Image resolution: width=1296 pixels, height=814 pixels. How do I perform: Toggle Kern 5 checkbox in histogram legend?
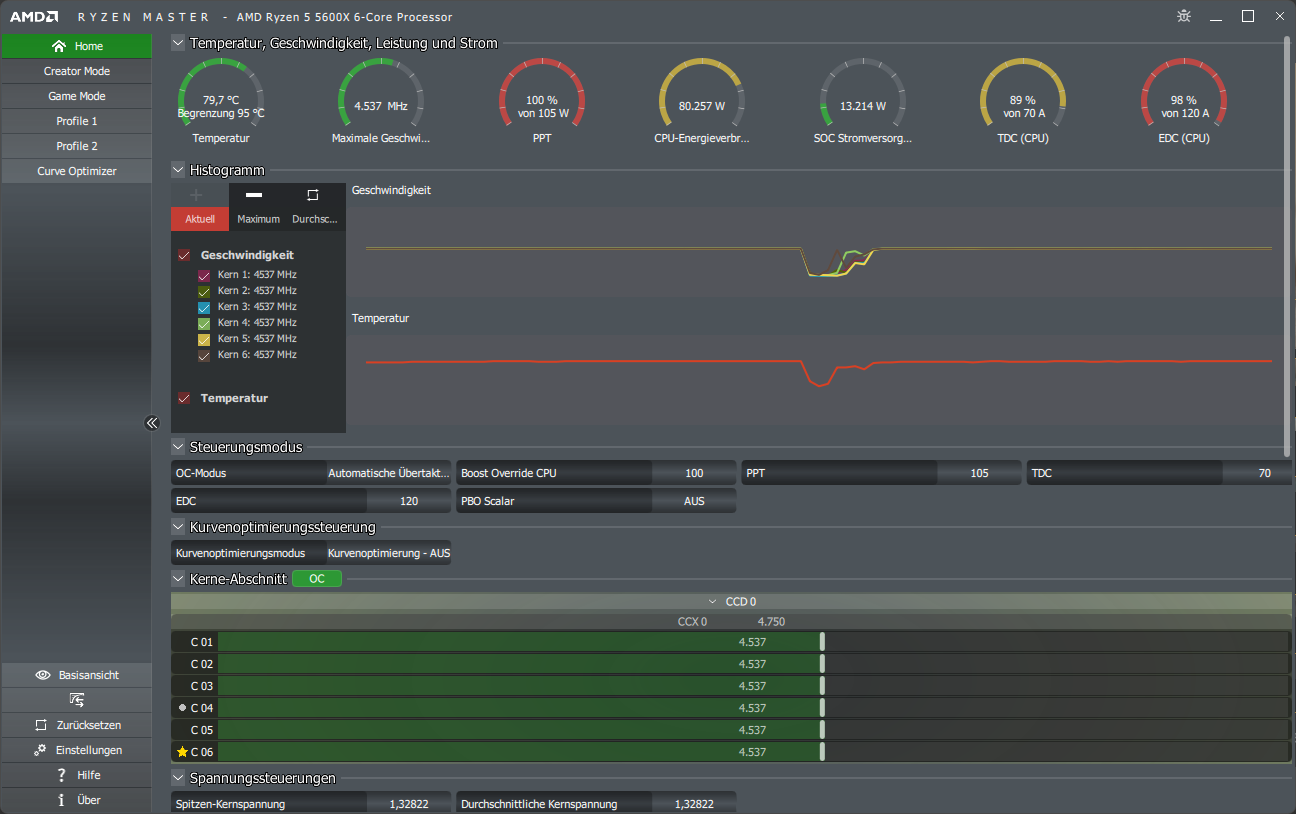(204, 339)
